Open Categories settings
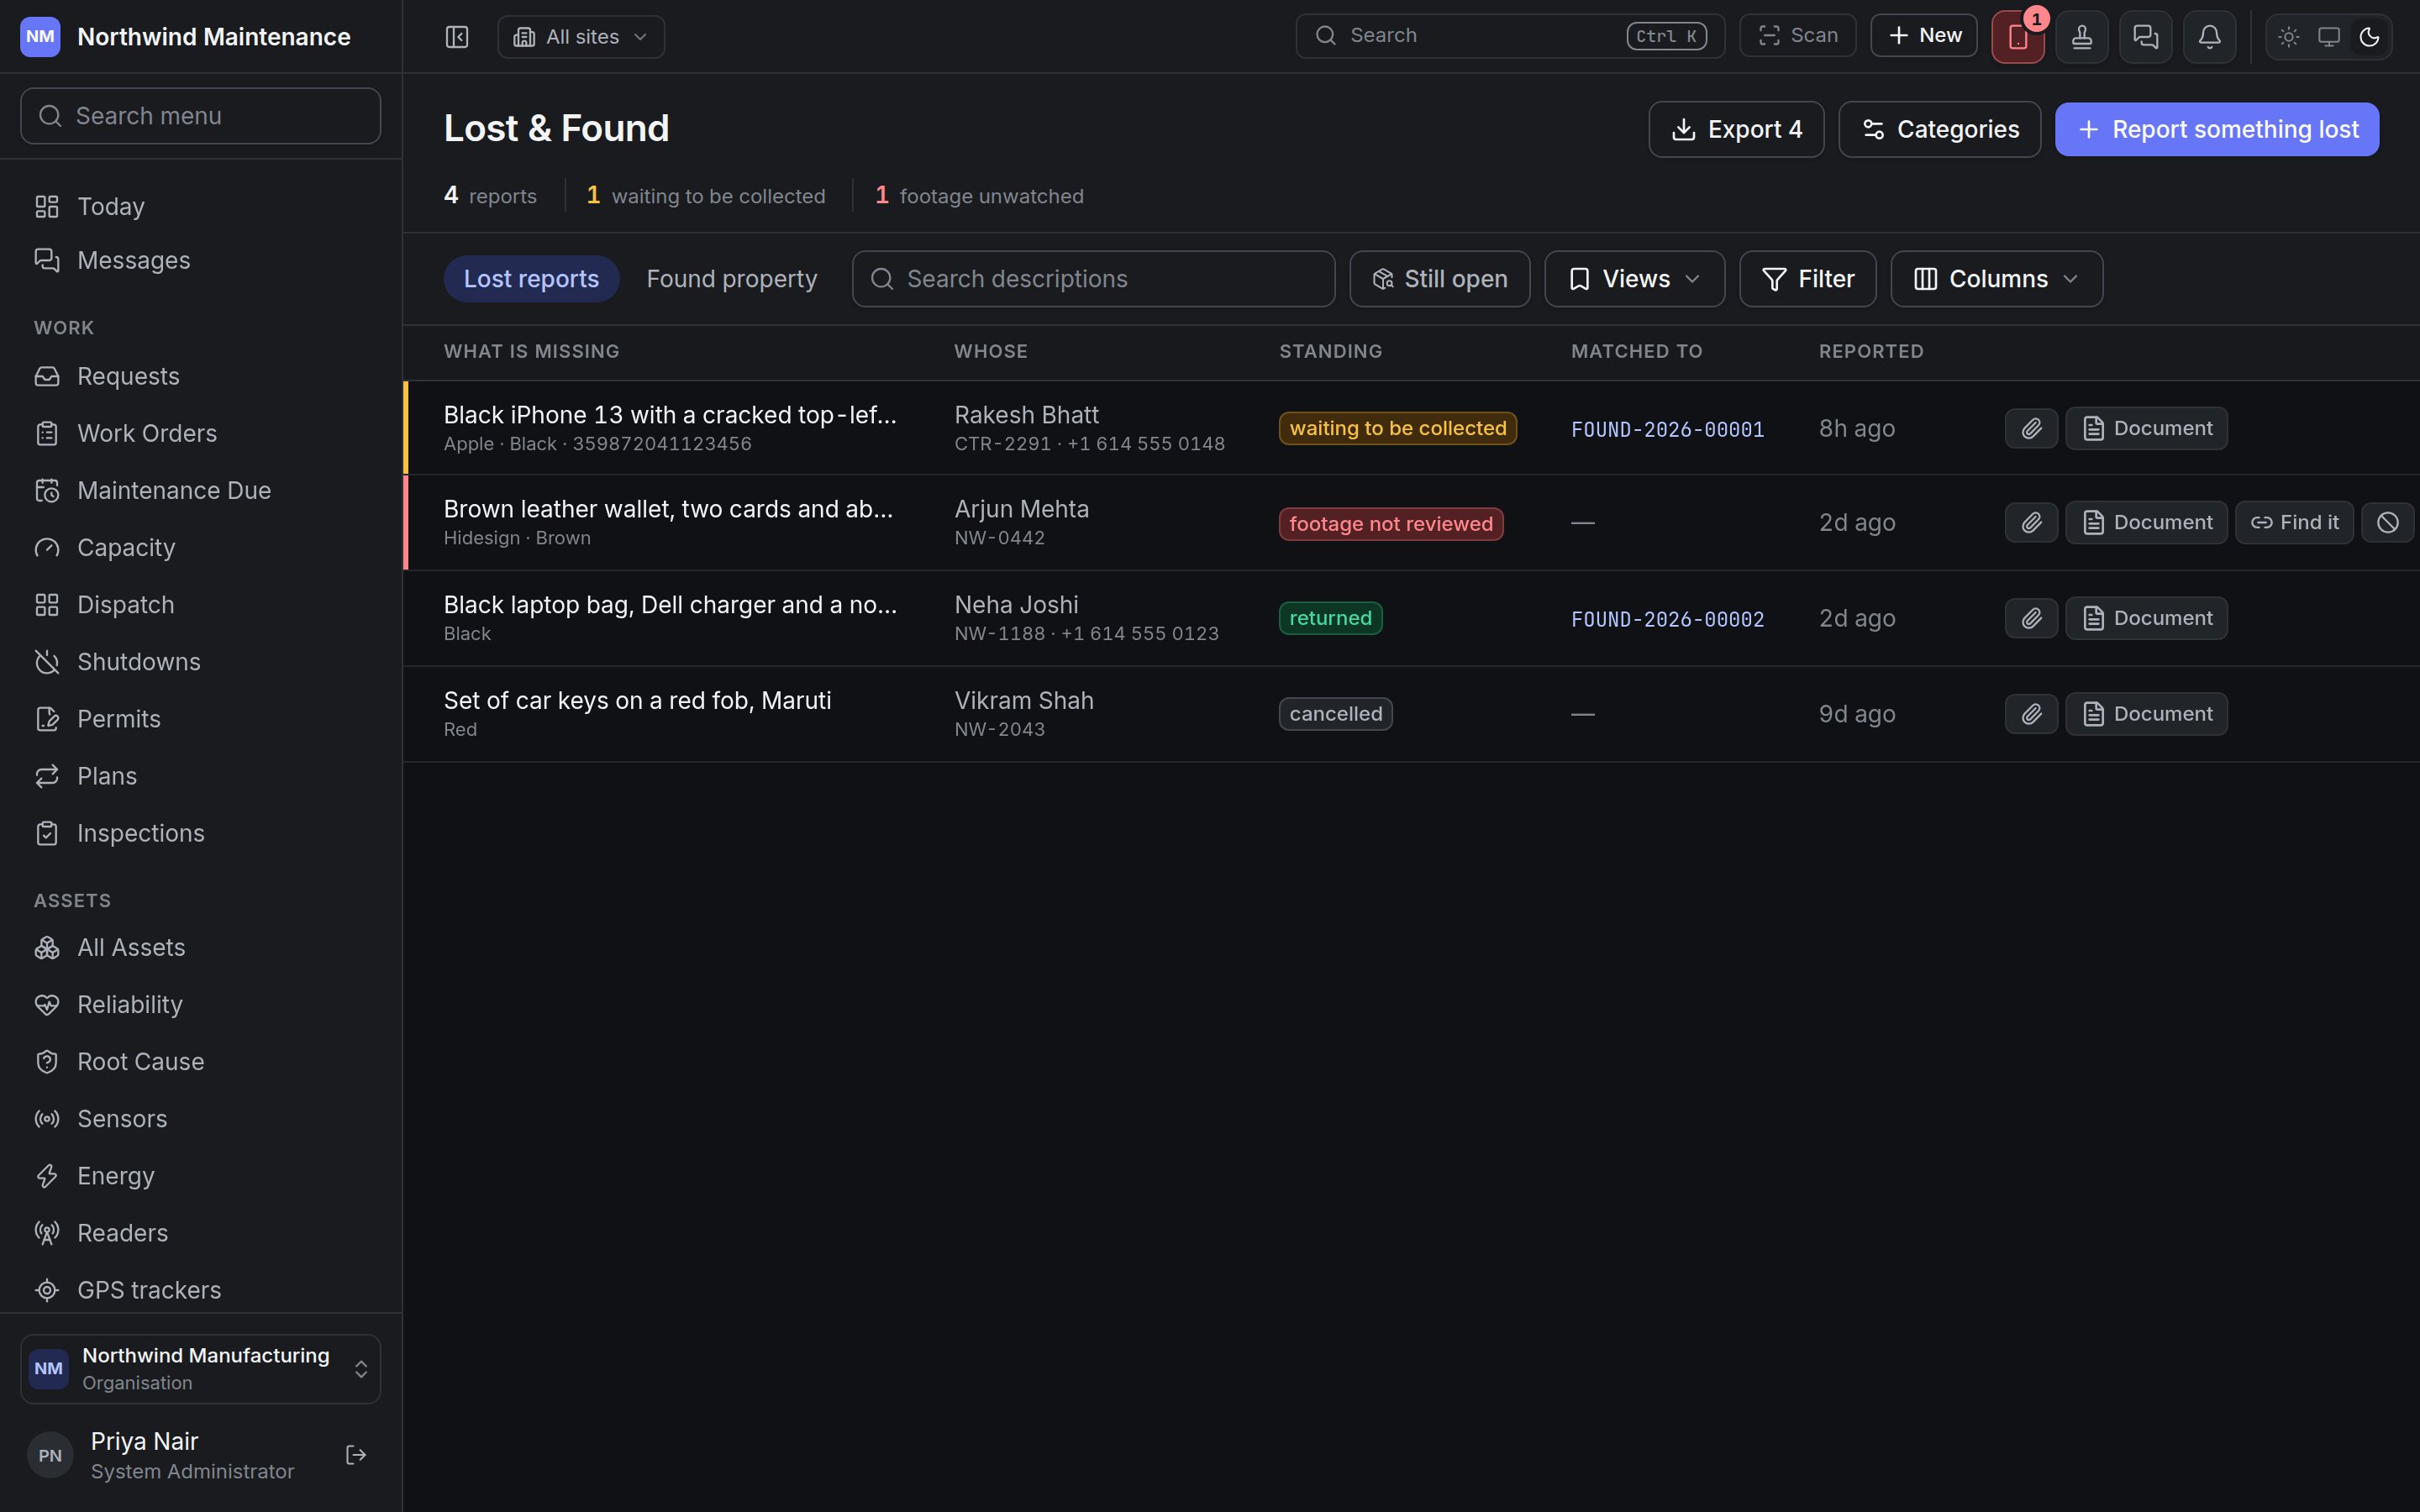This screenshot has width=2420, height=1512. pos(1939,129)
